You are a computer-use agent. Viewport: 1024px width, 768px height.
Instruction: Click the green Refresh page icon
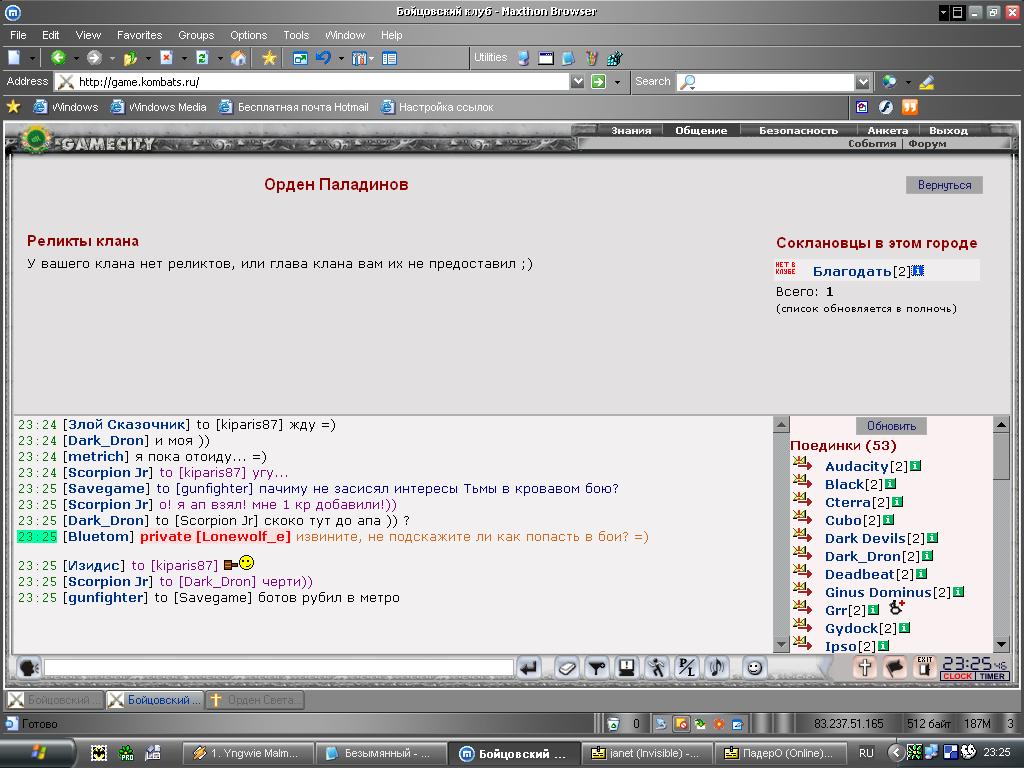tap(202, 58)
